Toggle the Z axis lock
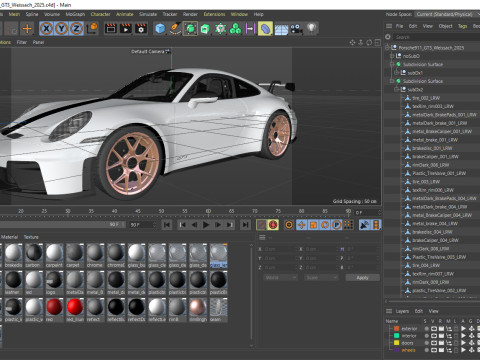 click(x=76, y=29)
